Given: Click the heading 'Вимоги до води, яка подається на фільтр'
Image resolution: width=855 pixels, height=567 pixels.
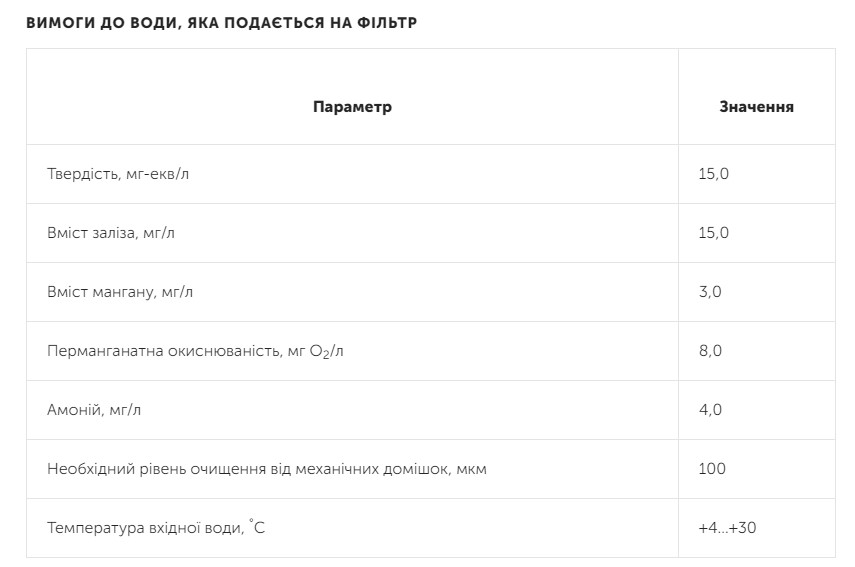Looking at the screenshot, I should [x=221, y=23].
